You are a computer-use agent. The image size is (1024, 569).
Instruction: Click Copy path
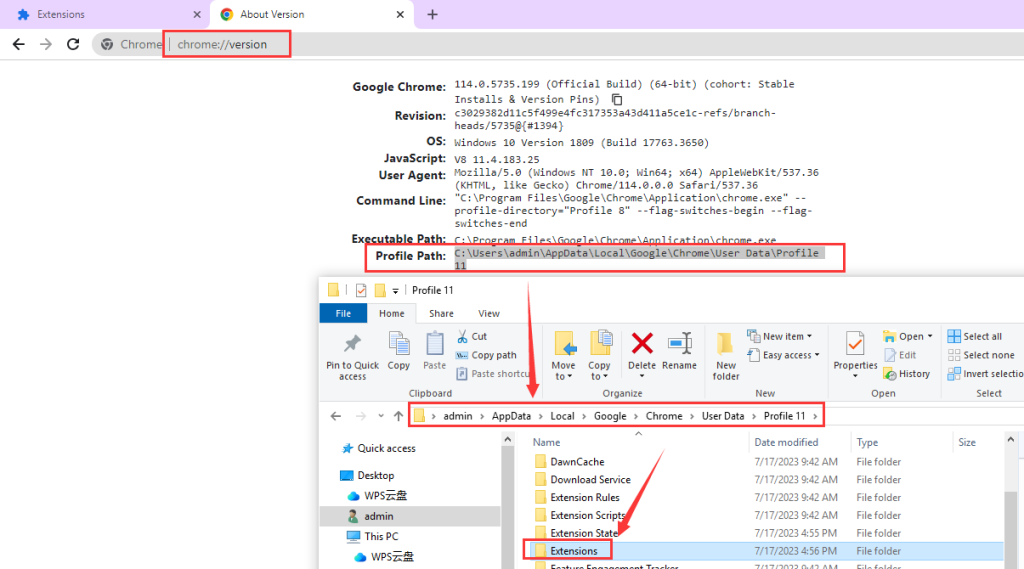coord(486,355)
